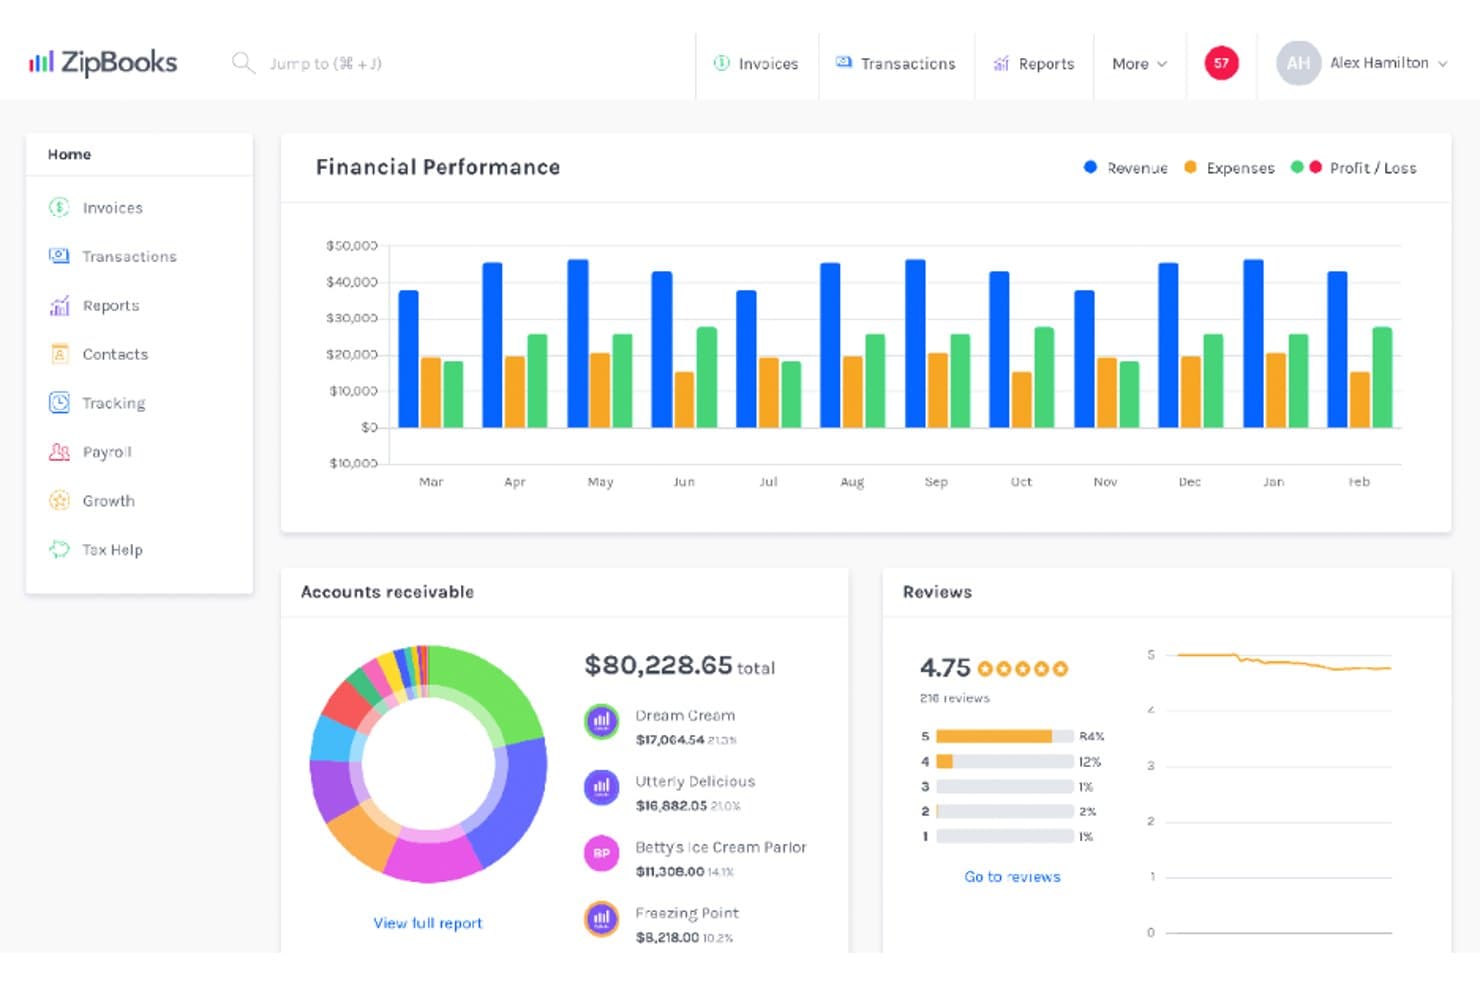Click the Dream Cream client name
Screen dimensions: 1480x987
click(685, 715)
